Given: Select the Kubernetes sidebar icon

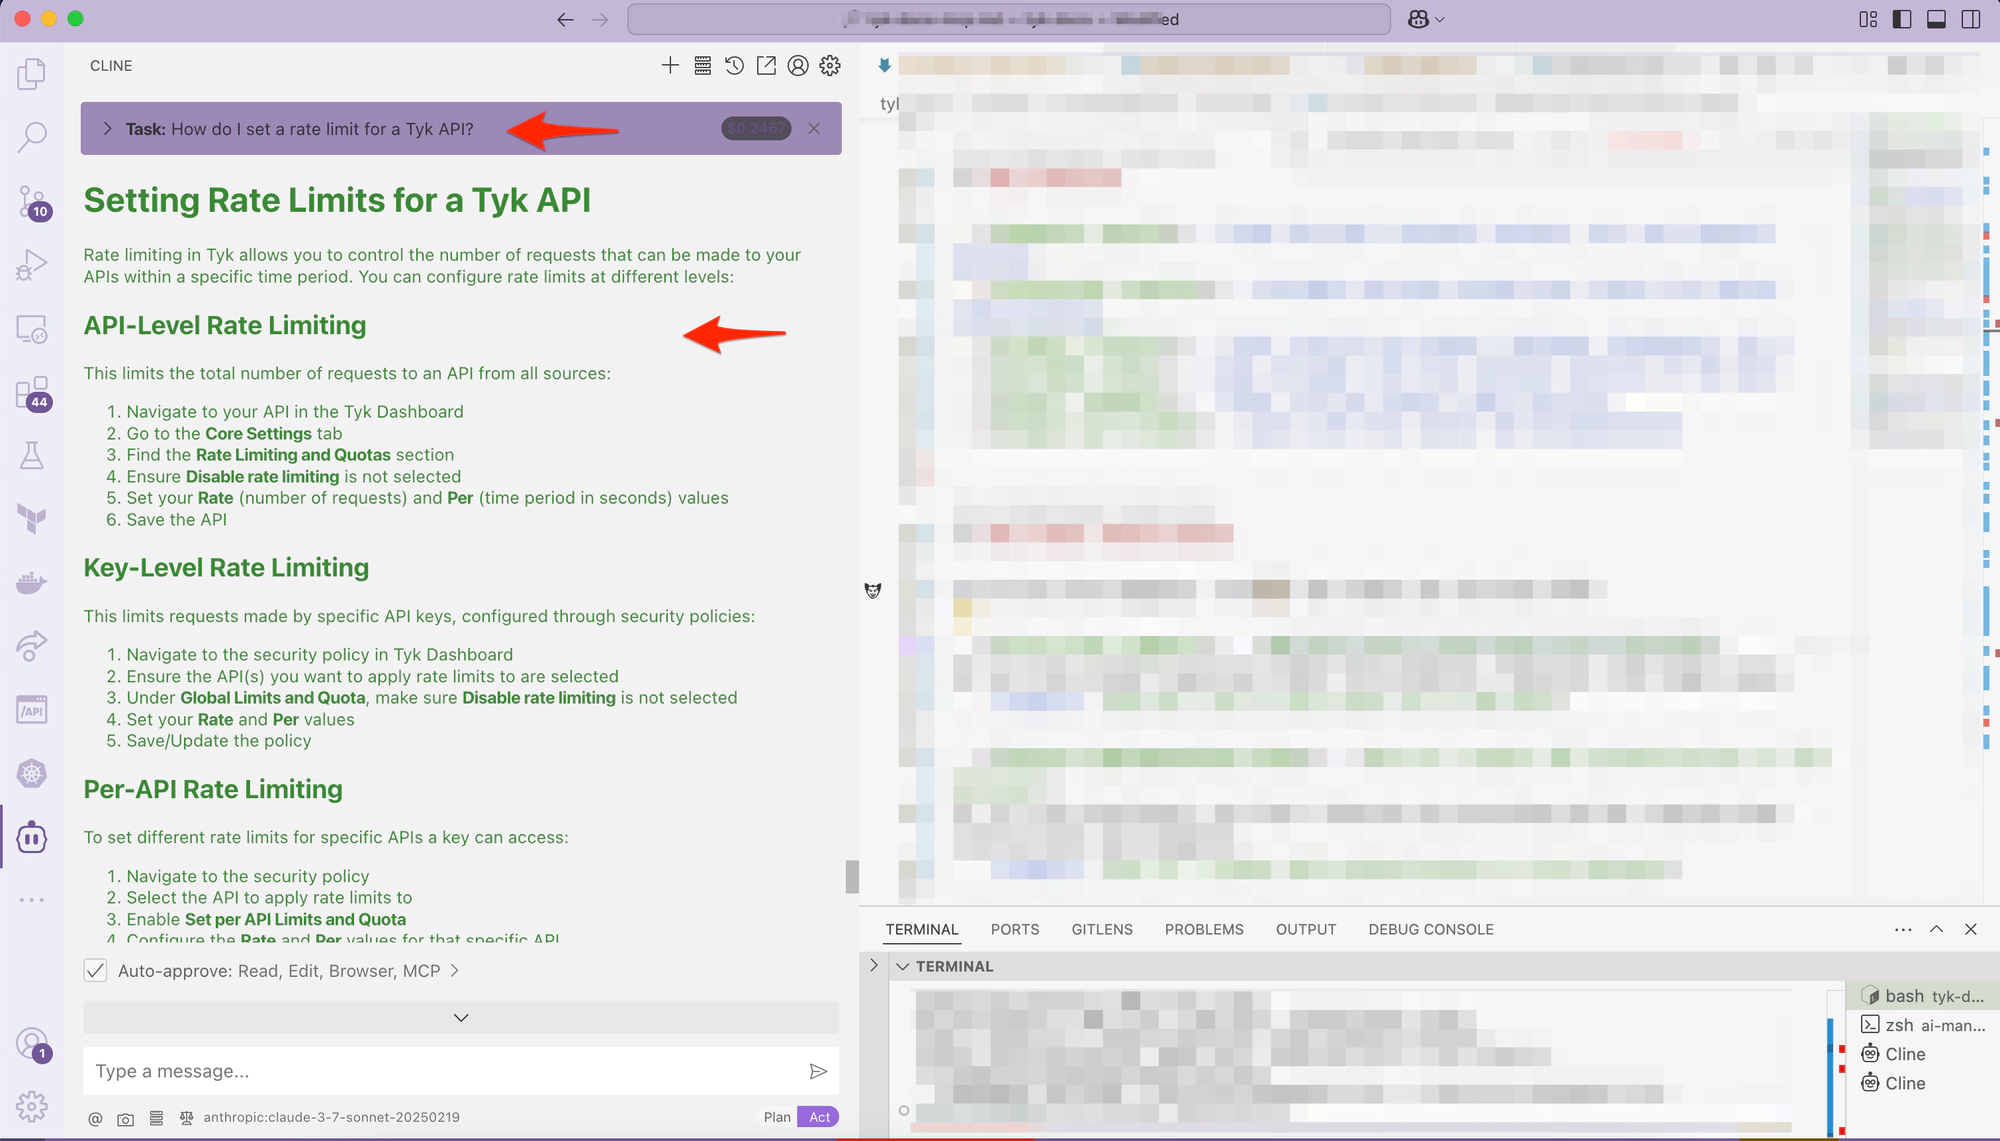Looking at the screenshot, I should click(32, 772).
